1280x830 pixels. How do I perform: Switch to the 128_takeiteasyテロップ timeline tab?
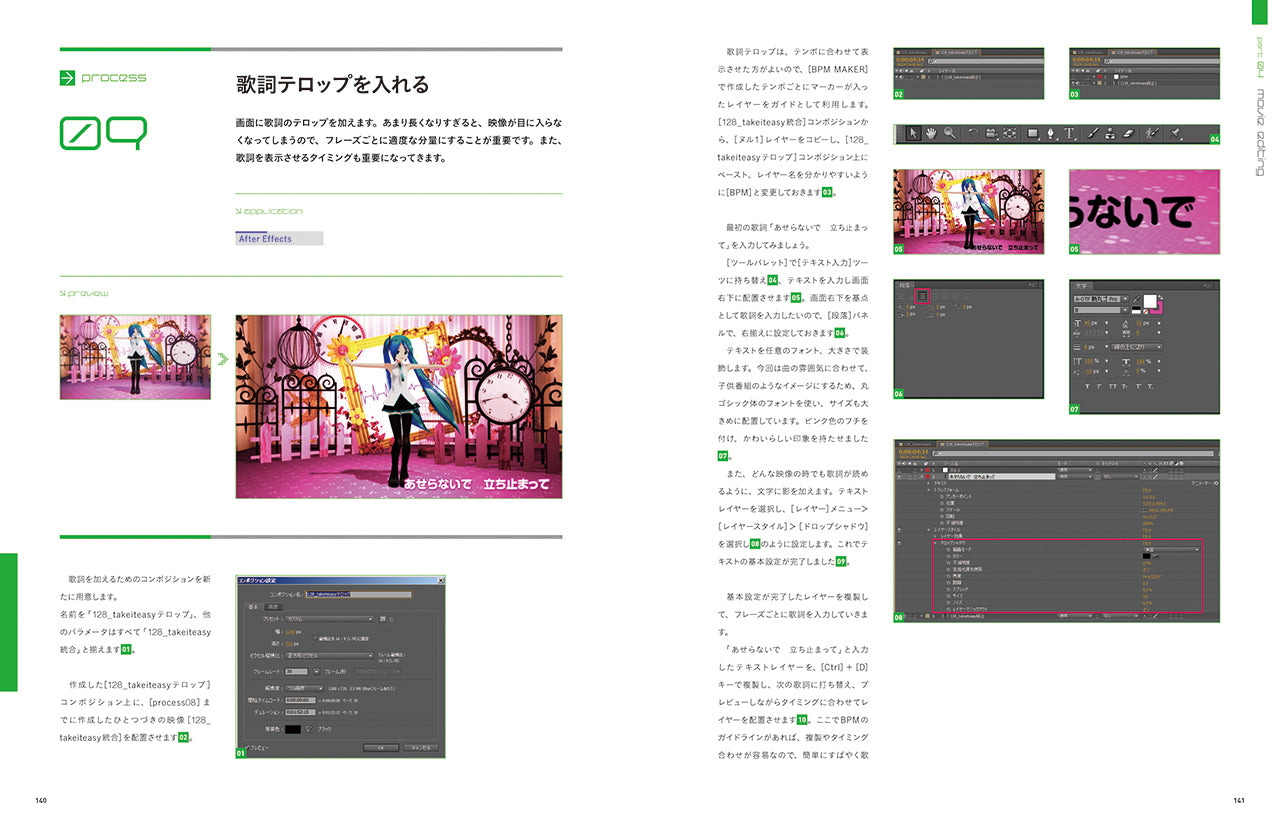tap(962, 444)
